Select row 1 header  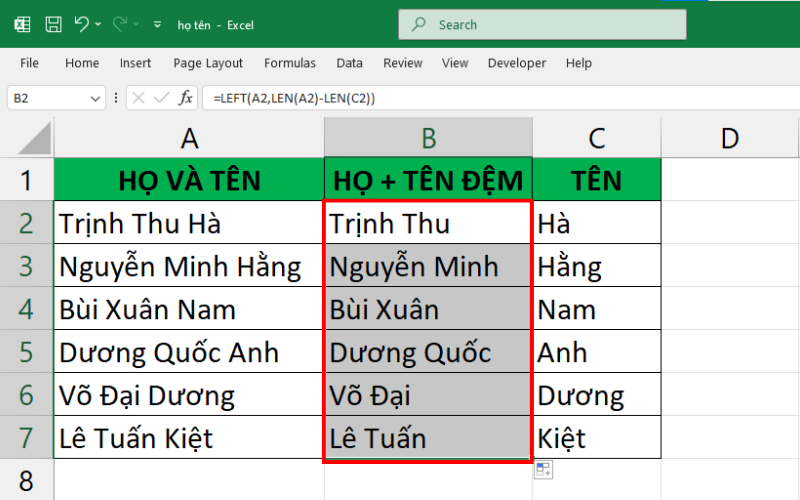click(27, 180)
